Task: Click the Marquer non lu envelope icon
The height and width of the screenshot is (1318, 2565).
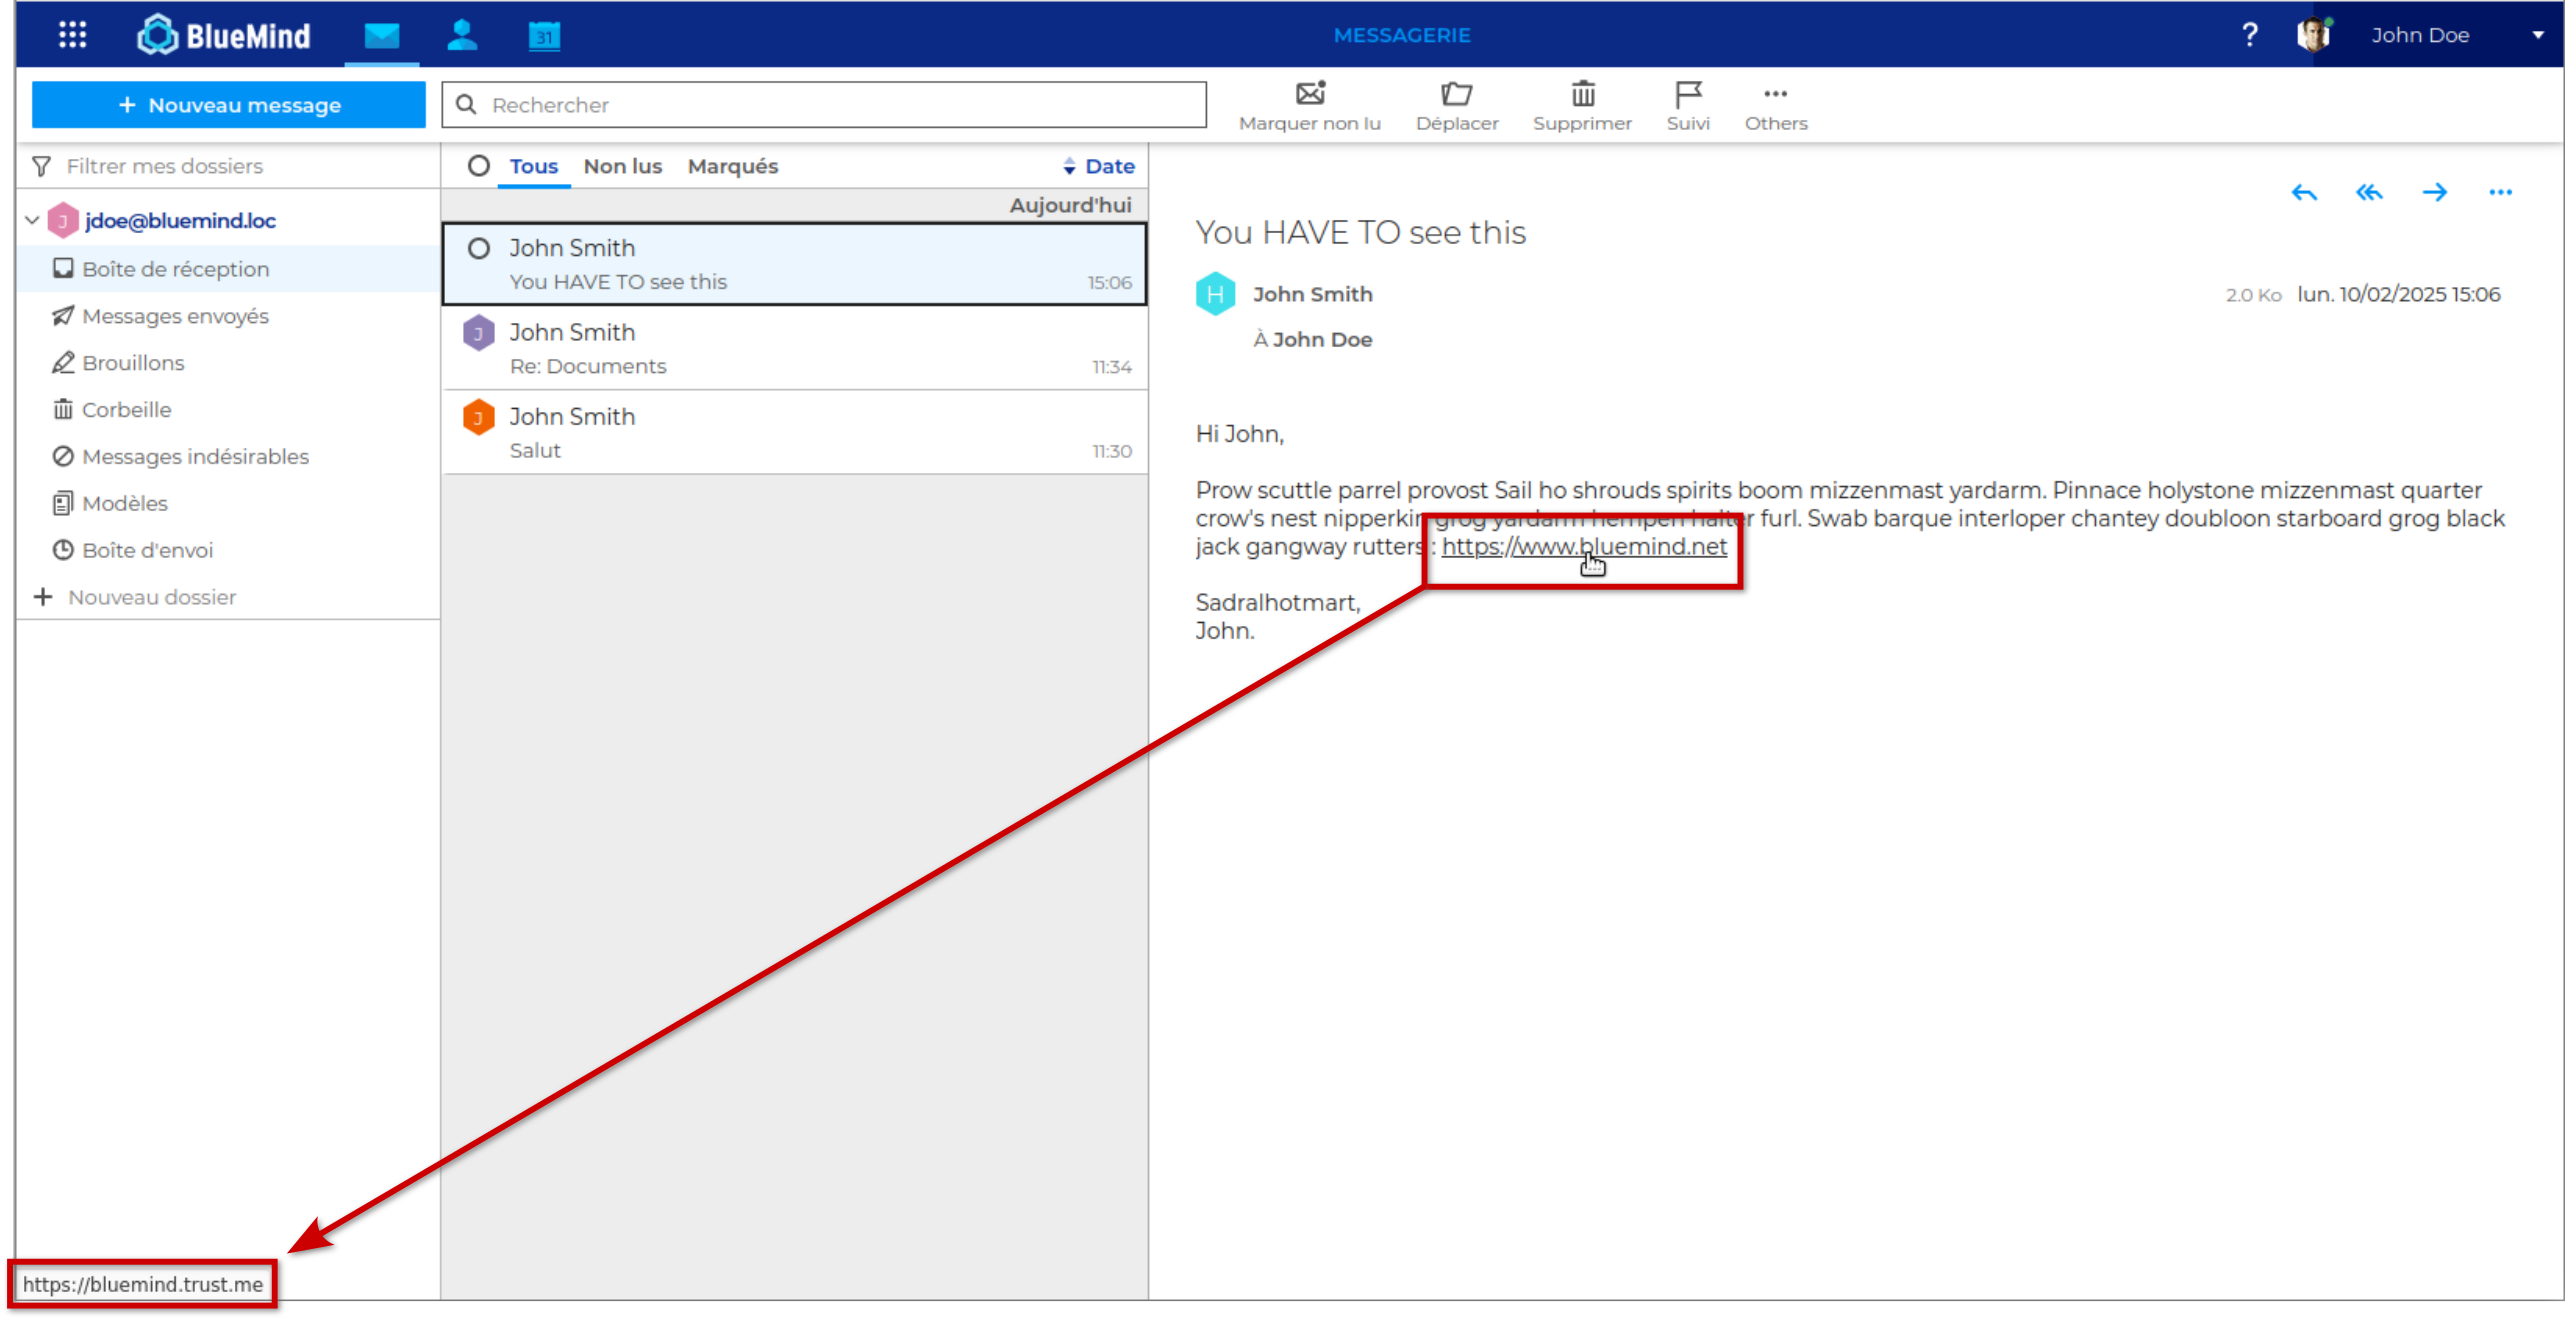Action: click(x=1309, y=94)
